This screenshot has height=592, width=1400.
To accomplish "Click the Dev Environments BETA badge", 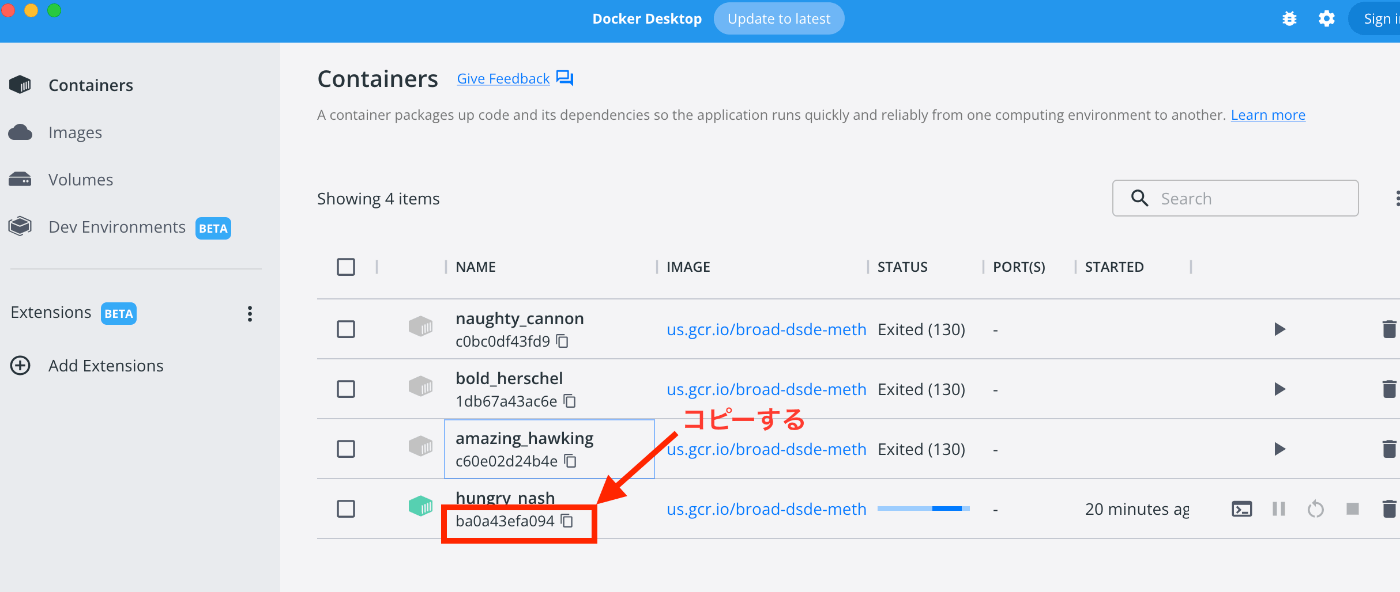I will pos(213,228).
